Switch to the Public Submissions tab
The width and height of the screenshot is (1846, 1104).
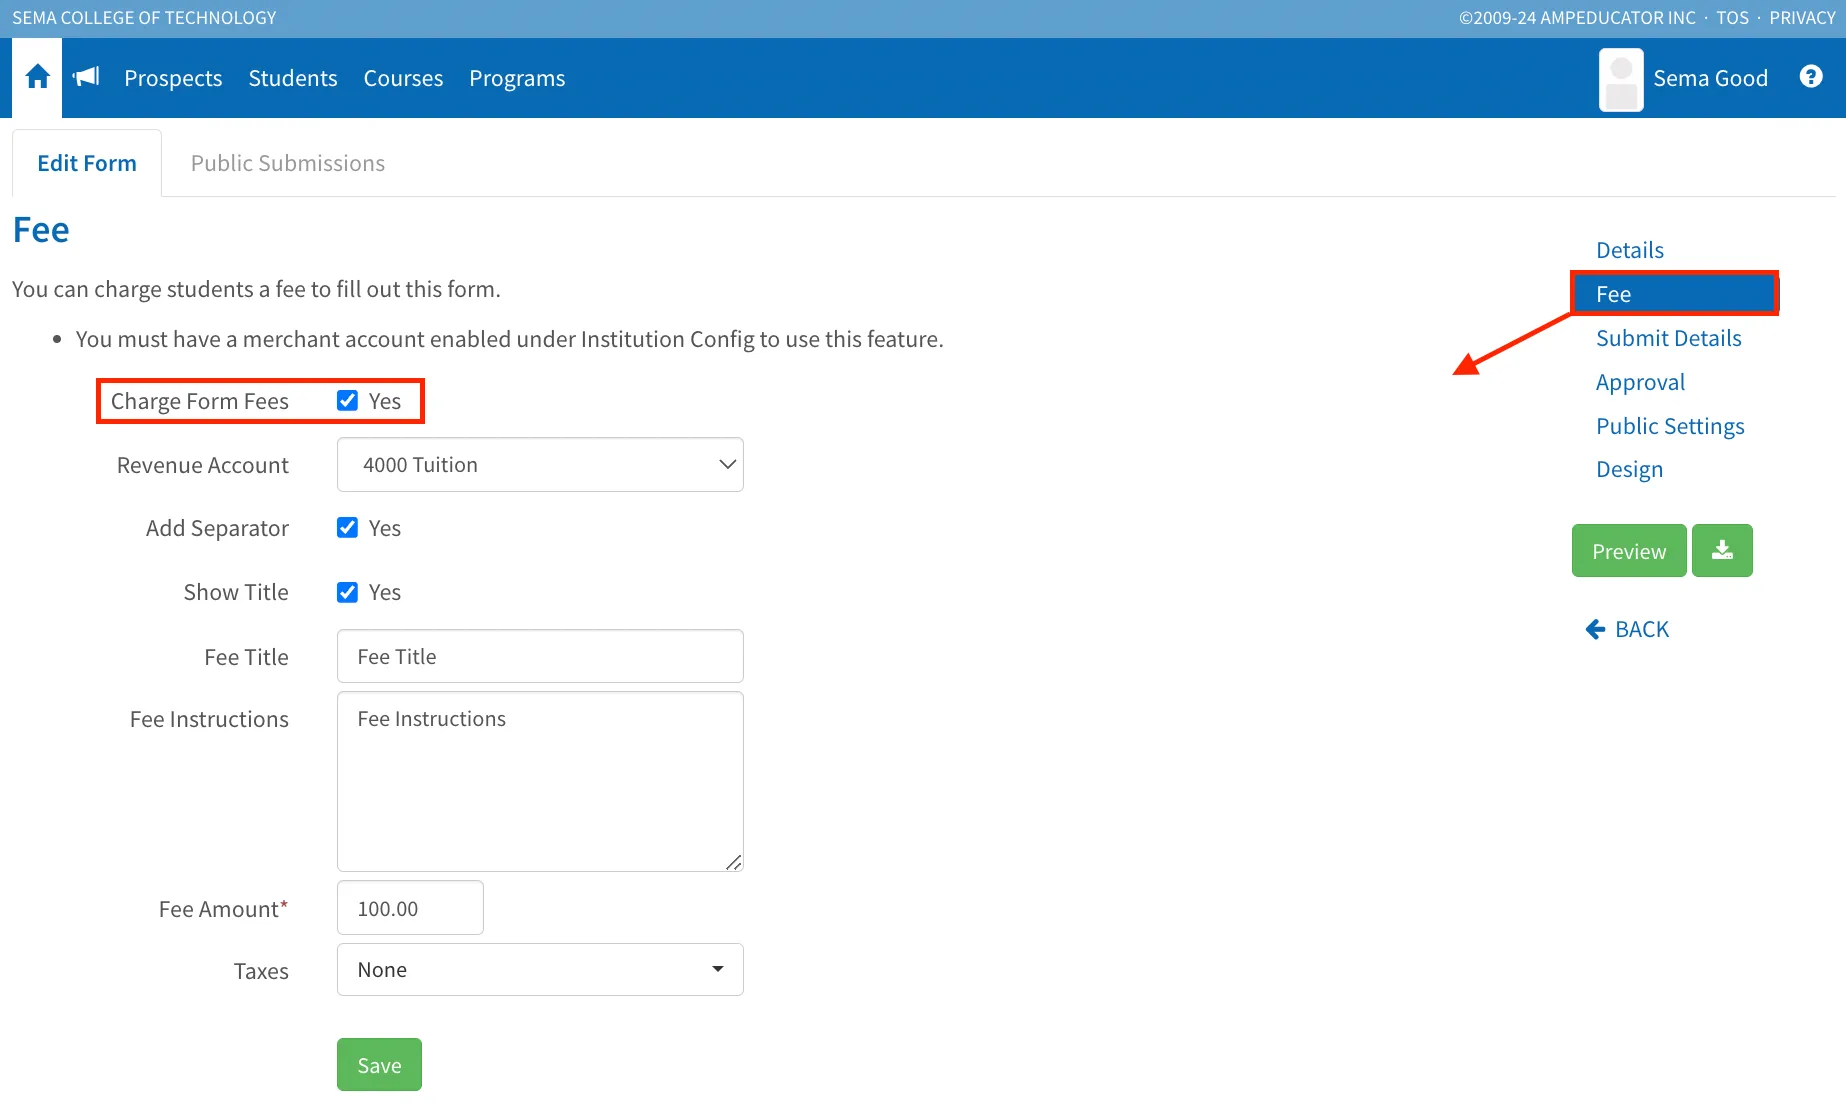[x=288, y=163]
